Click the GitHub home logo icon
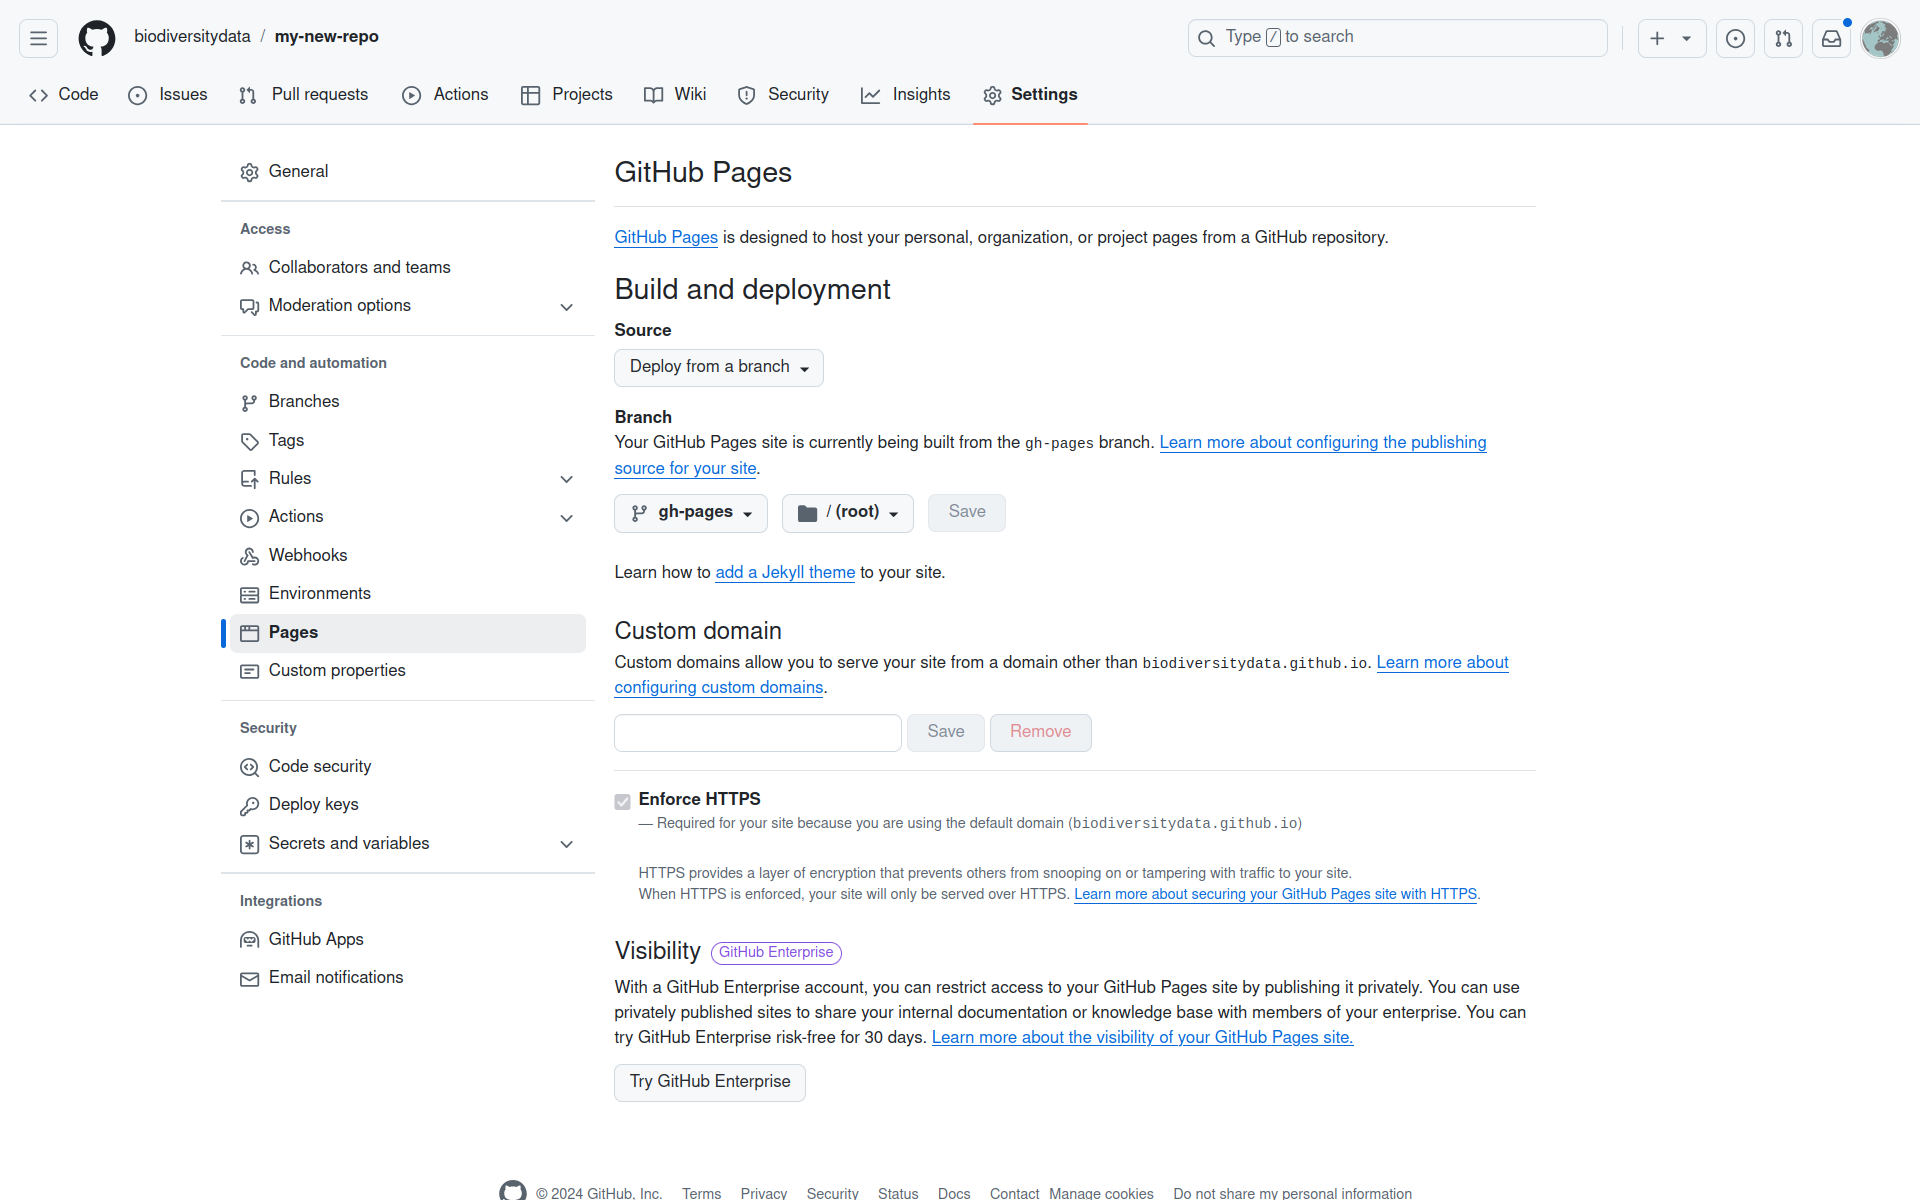The width and height of the screenshot is (1920, 1200). coord(96,37)
